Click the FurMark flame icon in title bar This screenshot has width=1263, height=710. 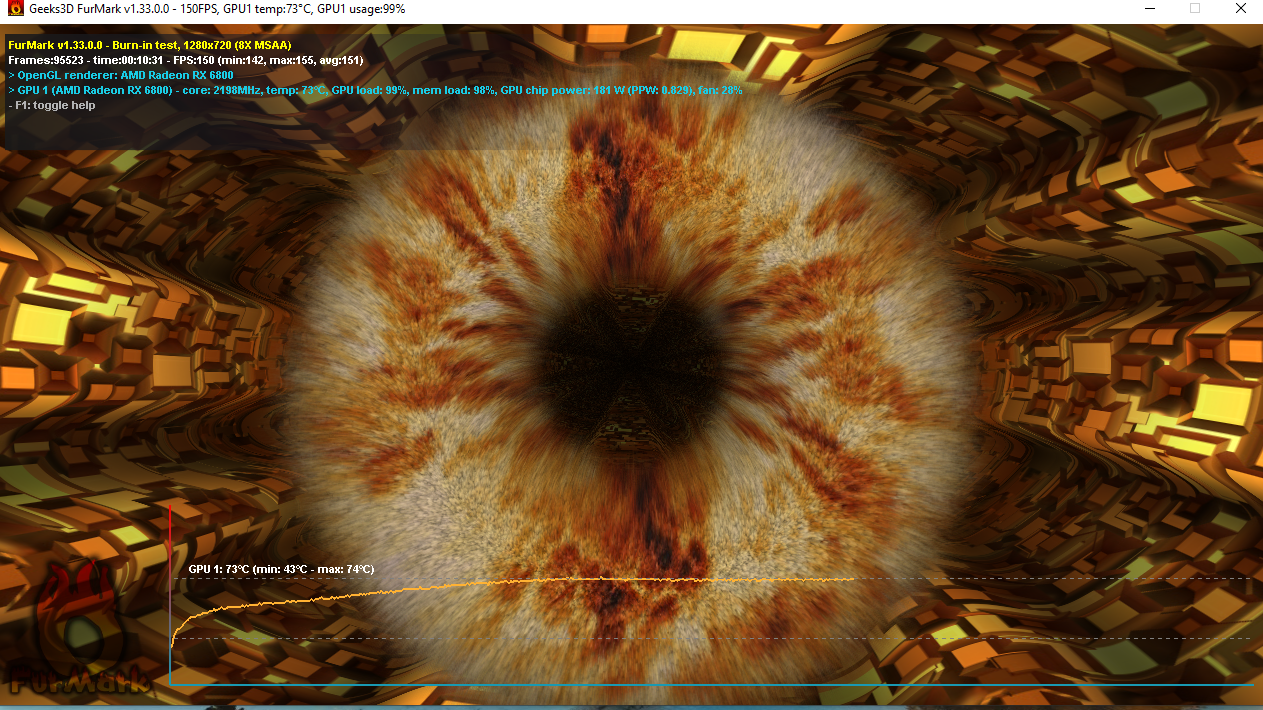pyautogui.click(x=15, y=8)
